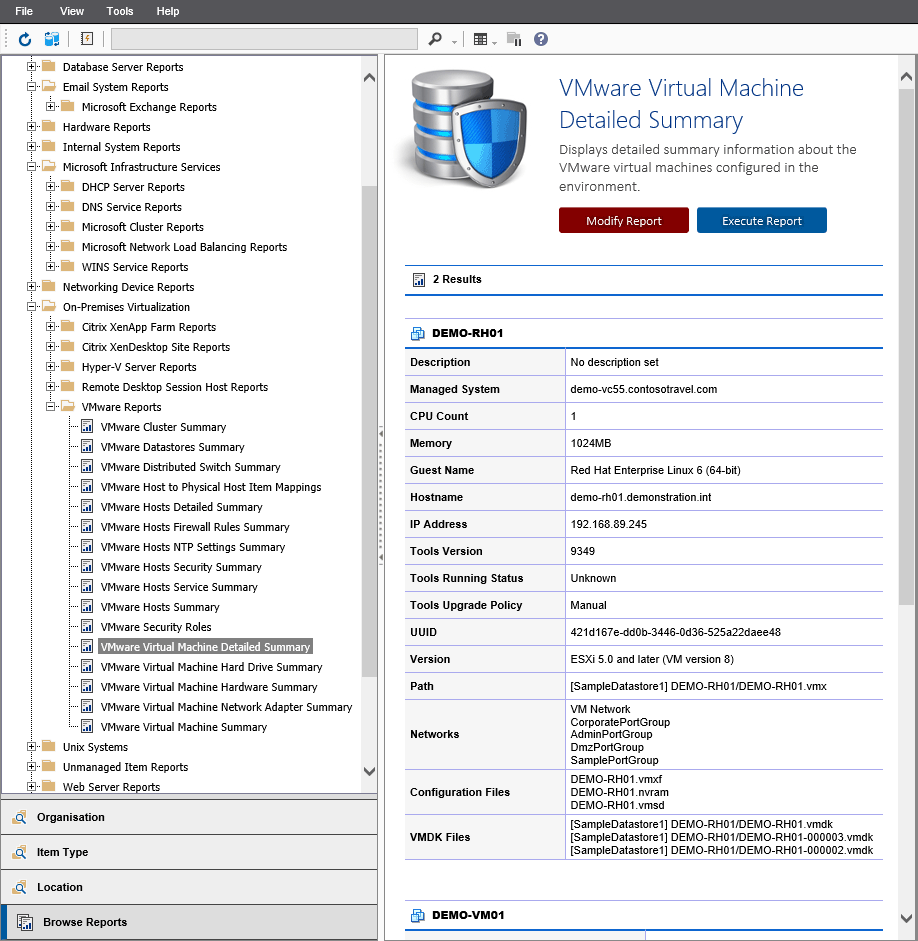Click the table view icon on the toolbar

(x=481, y=39)
